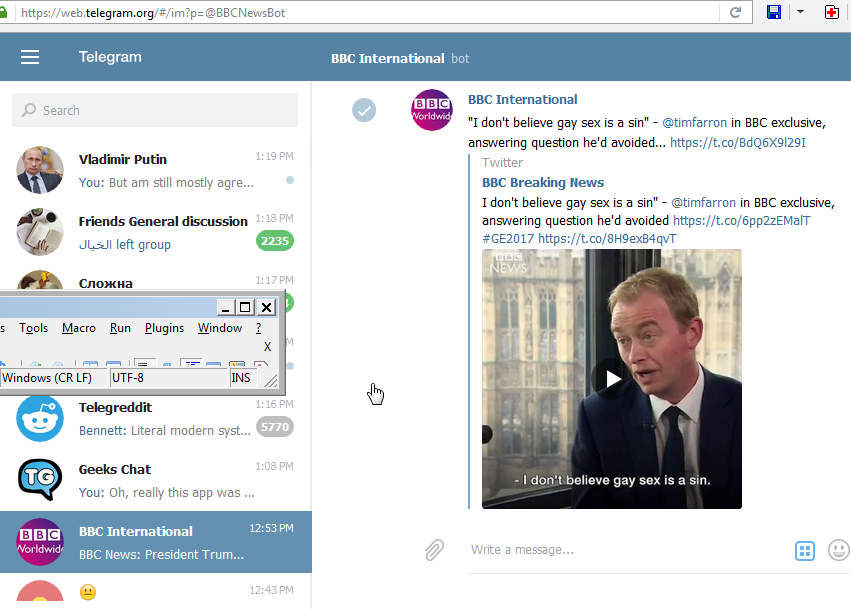Click the #GE2017 hashtag
Viewport: 851px width, 609px height.
click(508, 239)
